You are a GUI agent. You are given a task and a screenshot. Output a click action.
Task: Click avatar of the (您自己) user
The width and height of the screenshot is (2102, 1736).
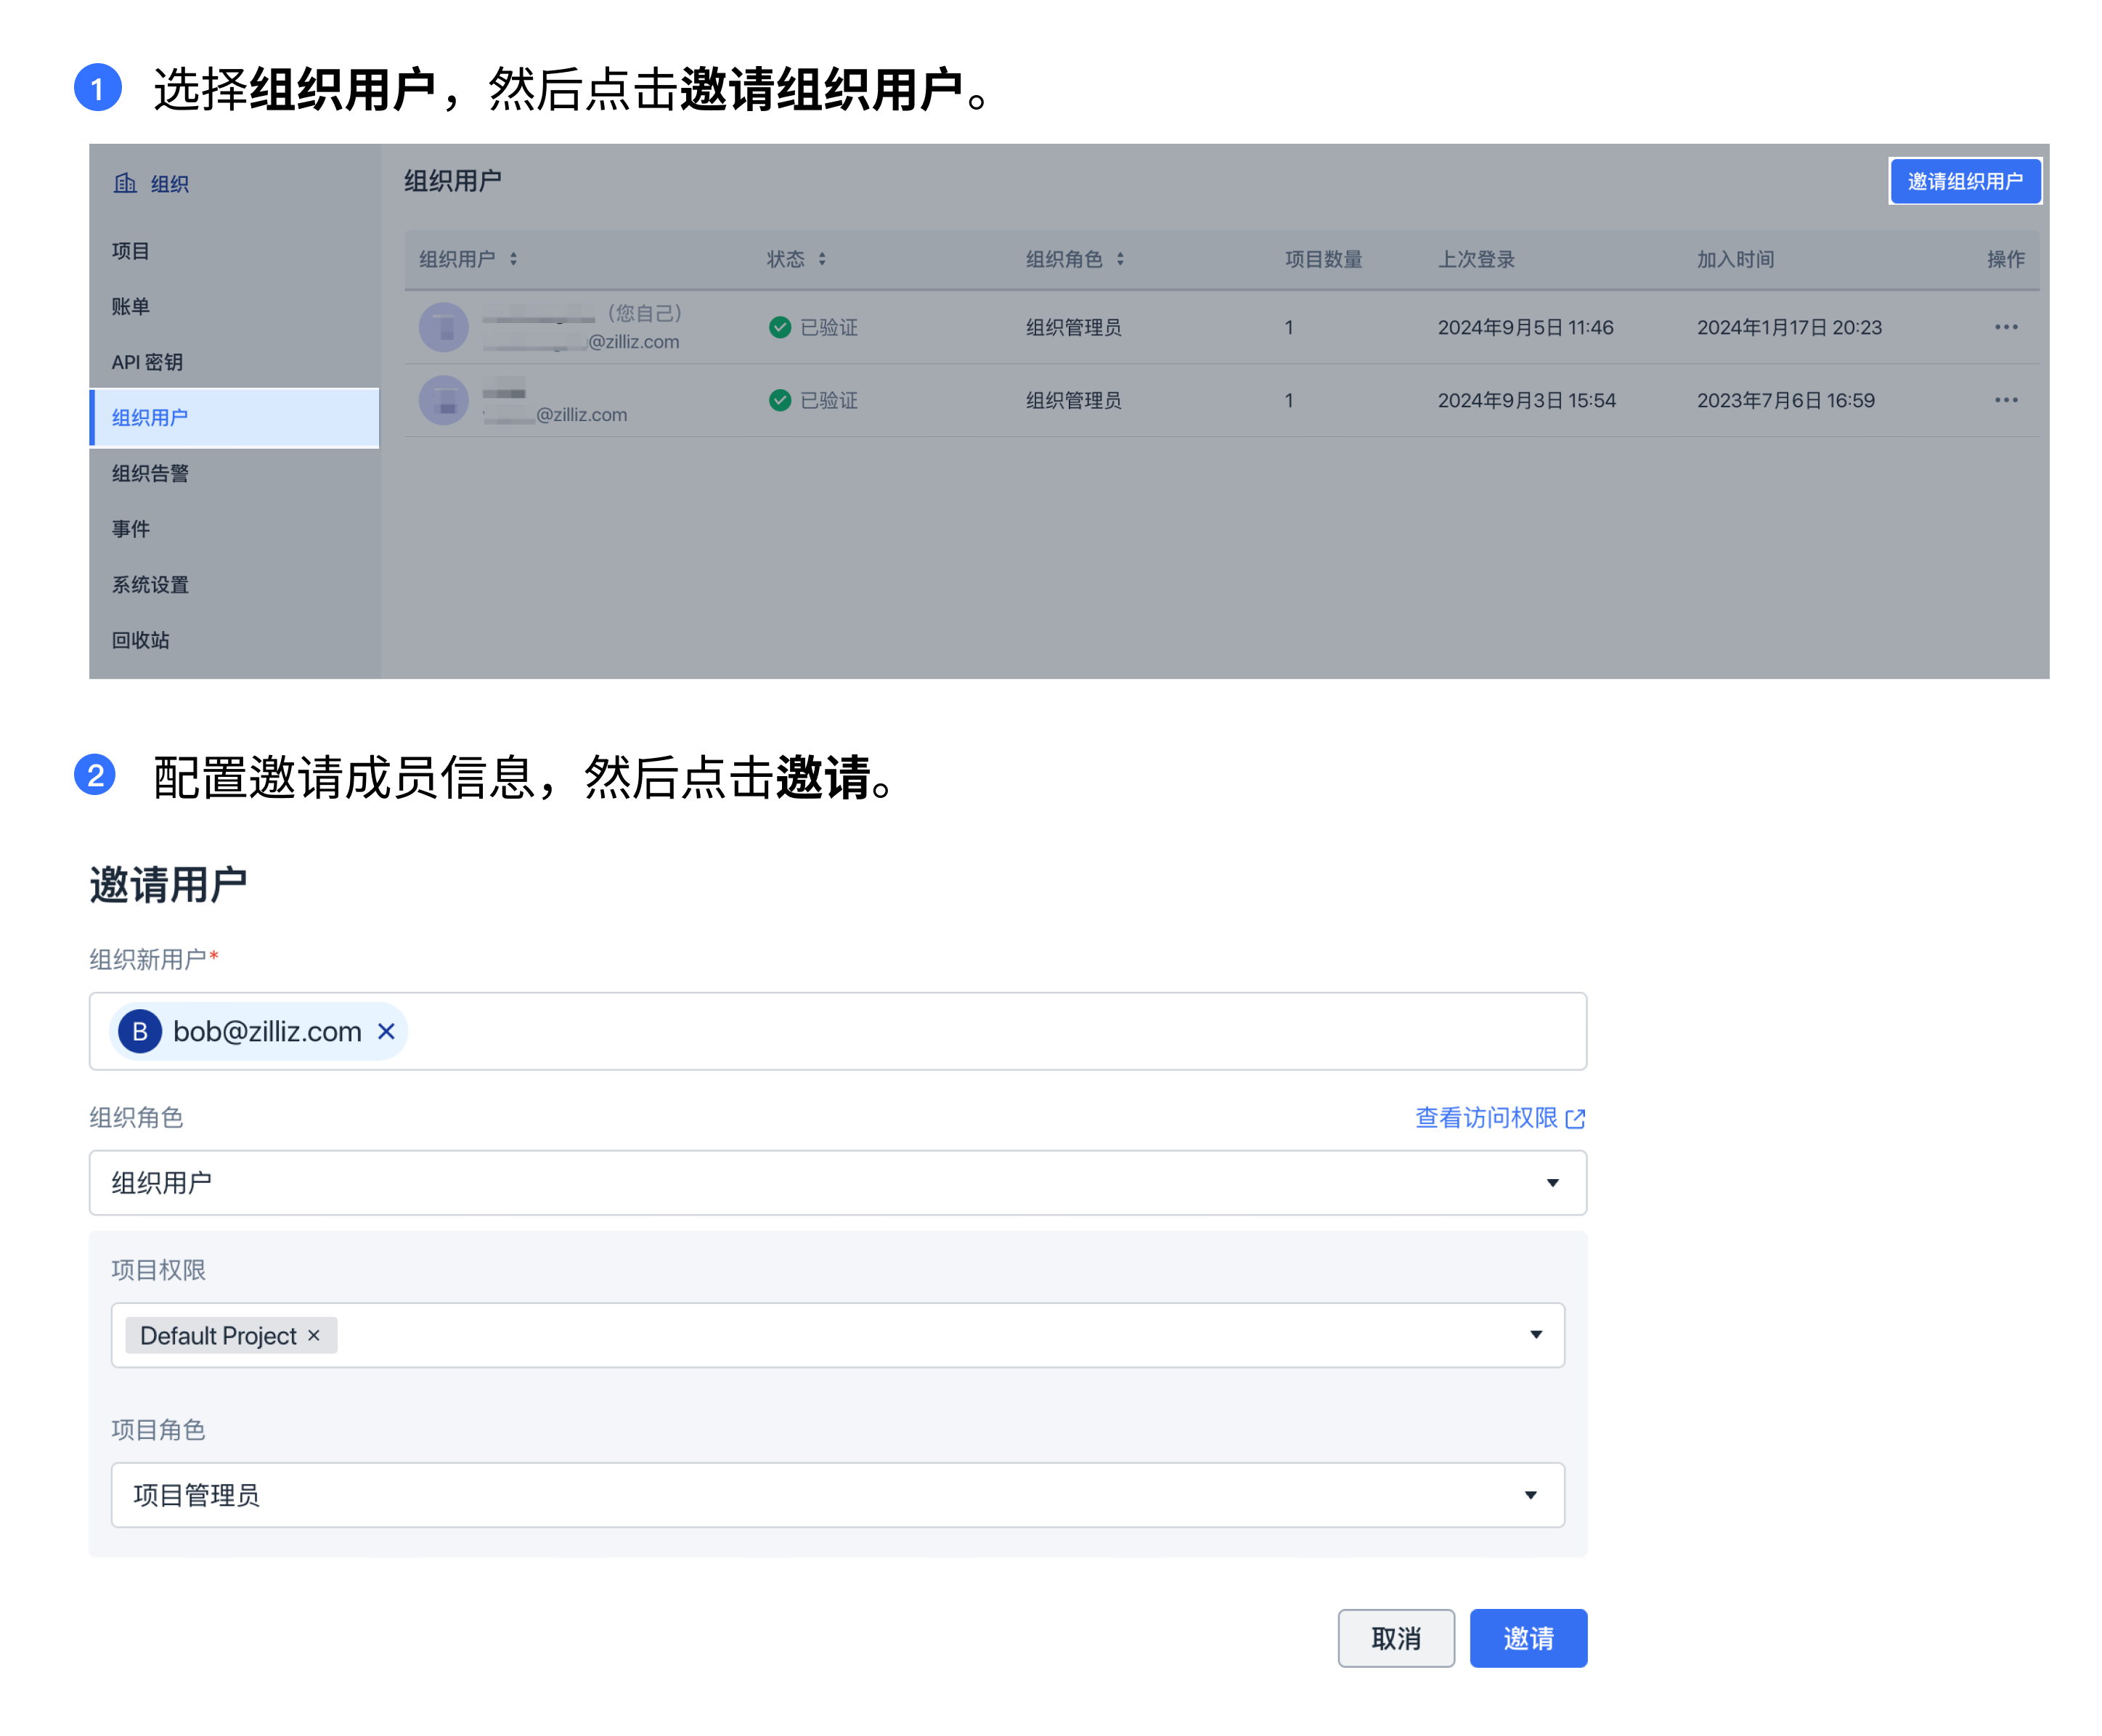(x=444, y=327)
